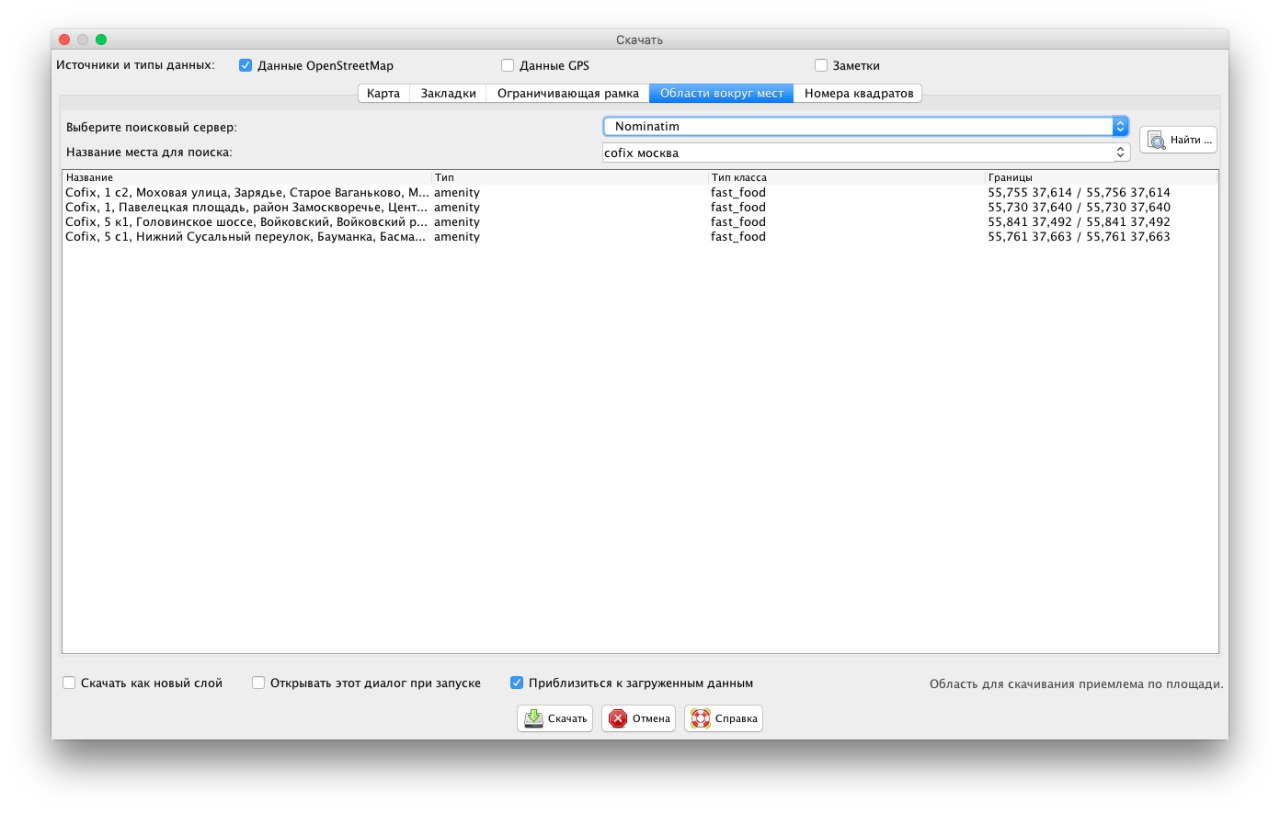This screenshot has height=813, width=1280.
Task: Select Cofix Головинское шоссе result row
Action: coord(640,222)
